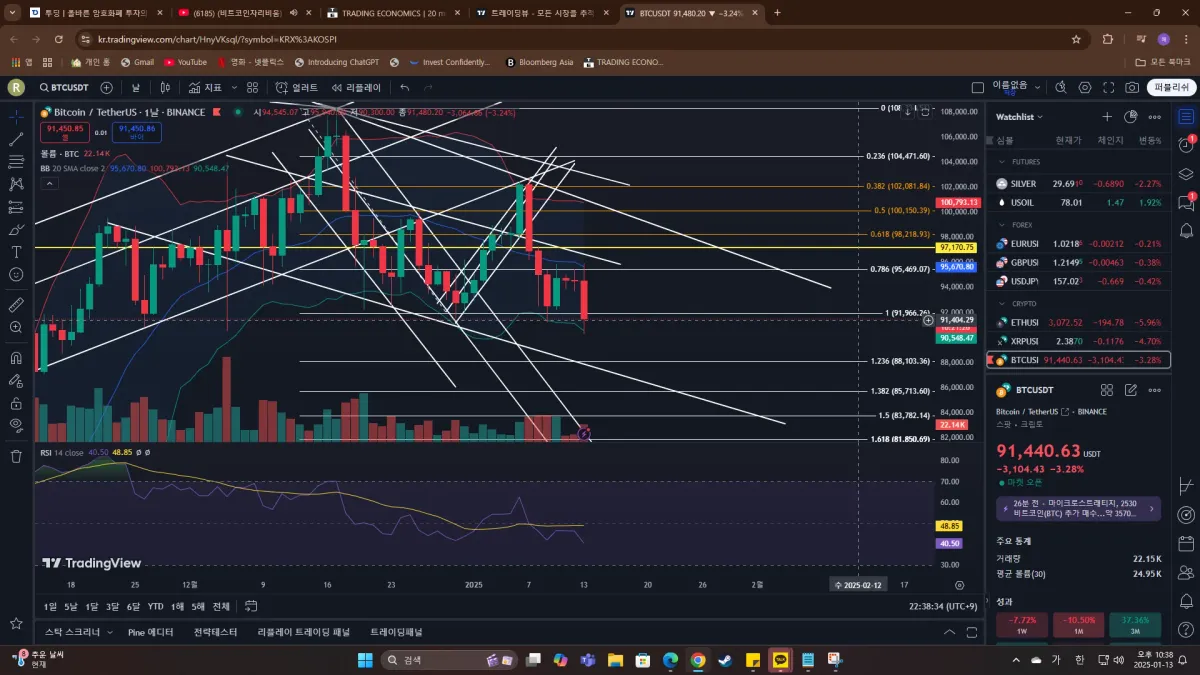Hide all drawings with eye icon
The image size is (1200, 675).
tap(16, 424)
